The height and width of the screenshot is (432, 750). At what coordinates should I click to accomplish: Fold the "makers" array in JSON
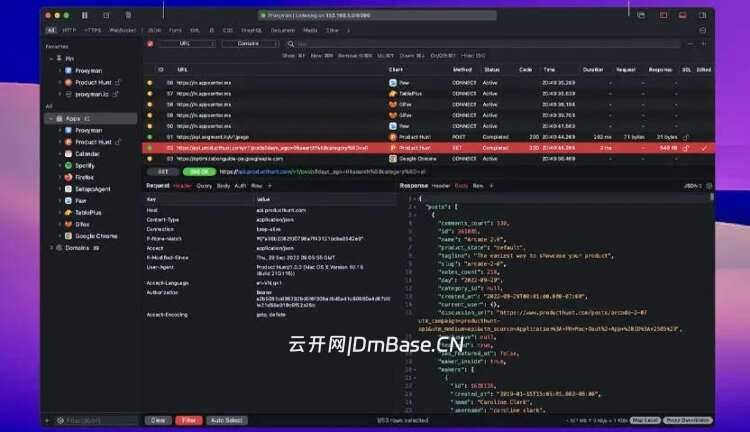tap(415, 370)
